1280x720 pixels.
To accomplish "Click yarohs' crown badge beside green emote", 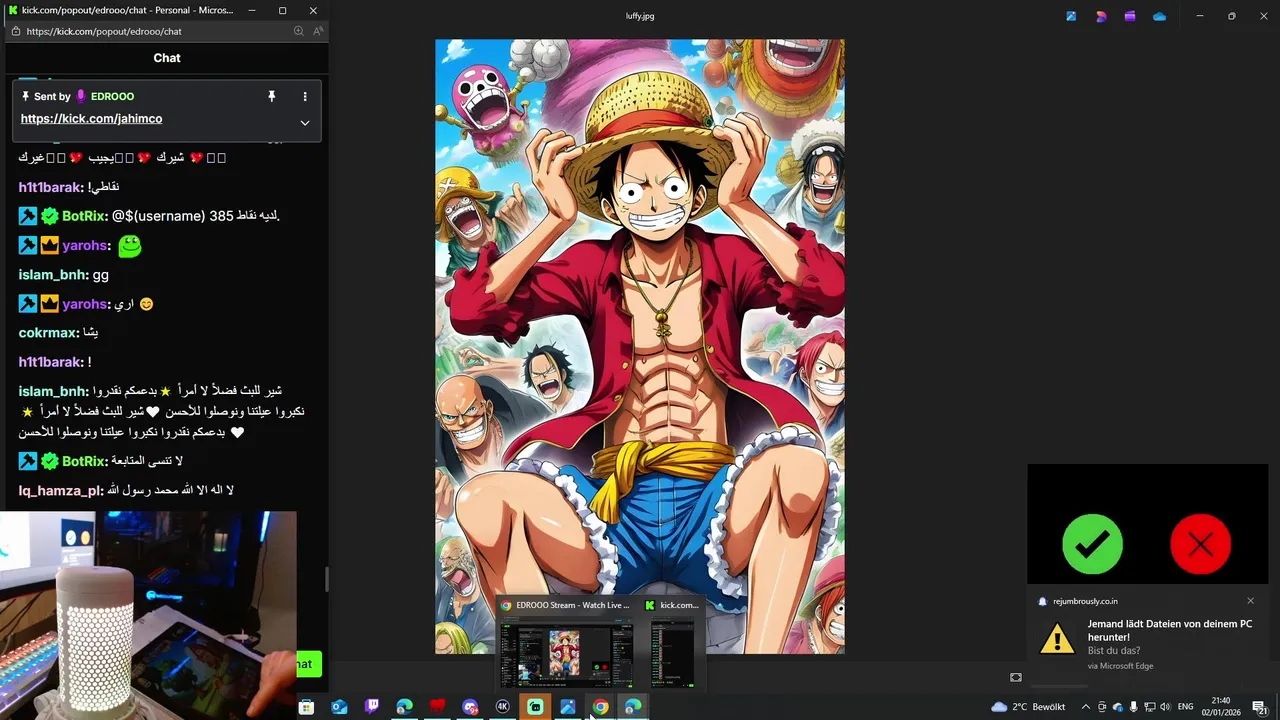I will pos(50,245).
